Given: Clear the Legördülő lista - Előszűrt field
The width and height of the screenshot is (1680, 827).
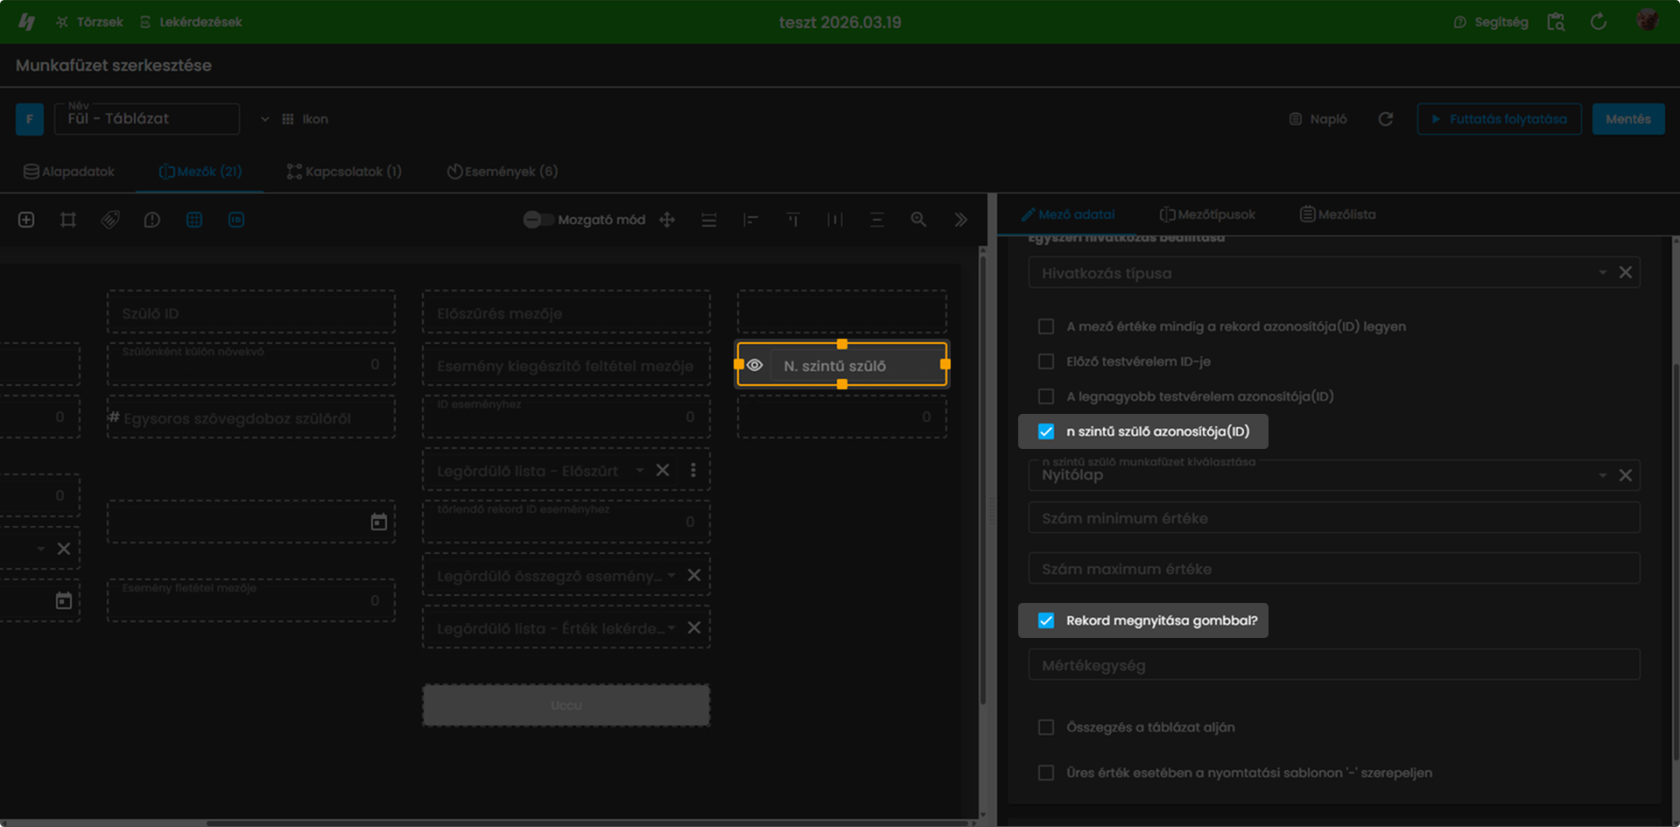Looking at the screenshot, I should [663, 470].
